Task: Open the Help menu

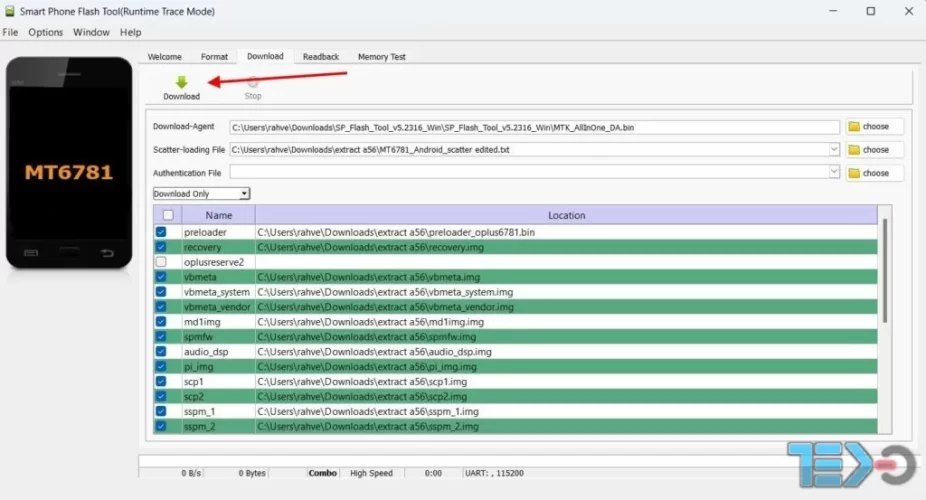Action: pyautogui.click(x=131, y=32)
